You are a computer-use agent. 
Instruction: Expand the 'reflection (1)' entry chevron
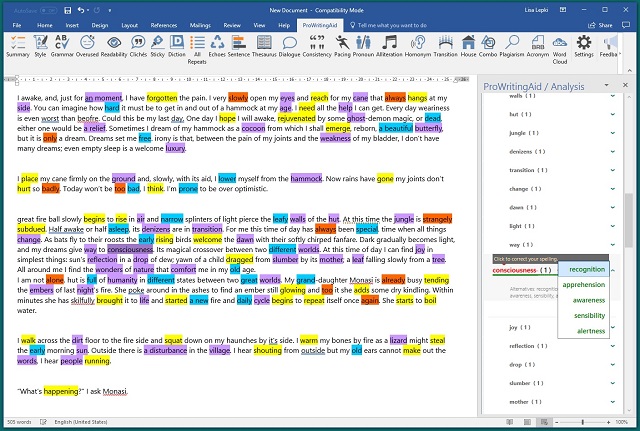pos(613,346)
